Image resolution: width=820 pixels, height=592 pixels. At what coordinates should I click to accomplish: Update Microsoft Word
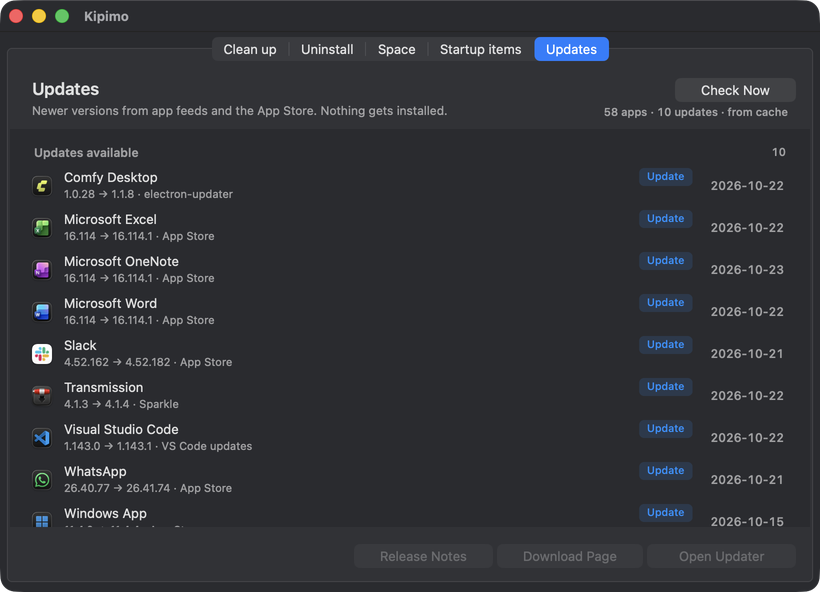click(665, 303)
